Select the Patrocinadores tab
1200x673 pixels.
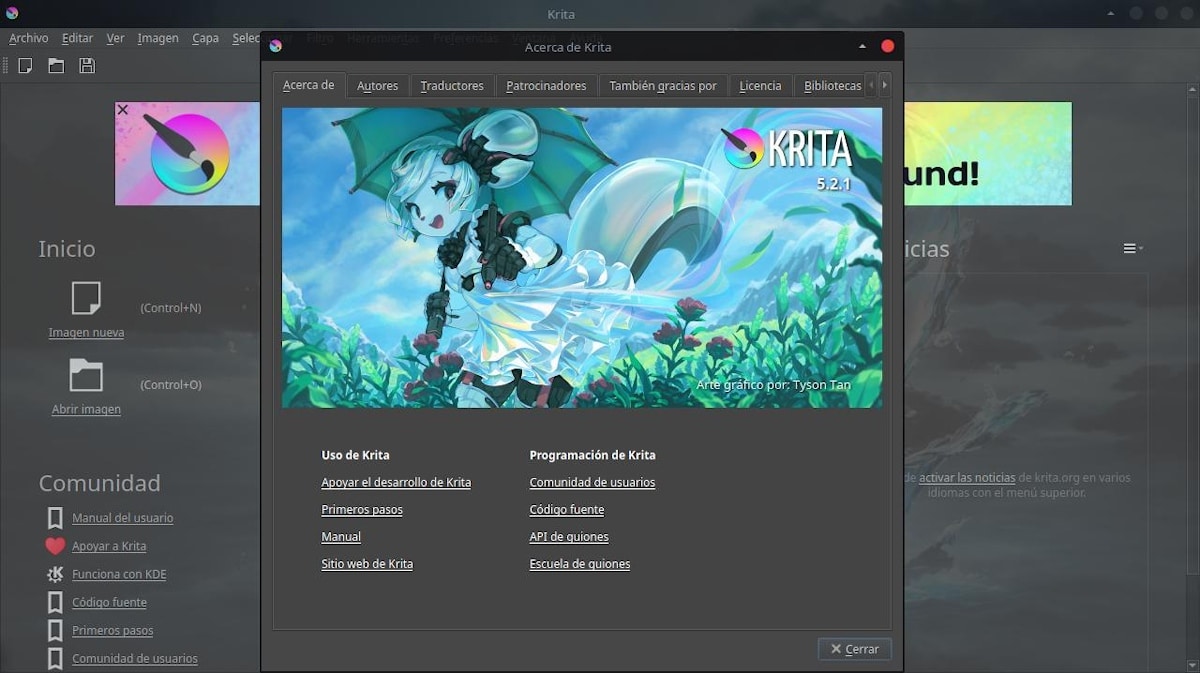(546, 86)
